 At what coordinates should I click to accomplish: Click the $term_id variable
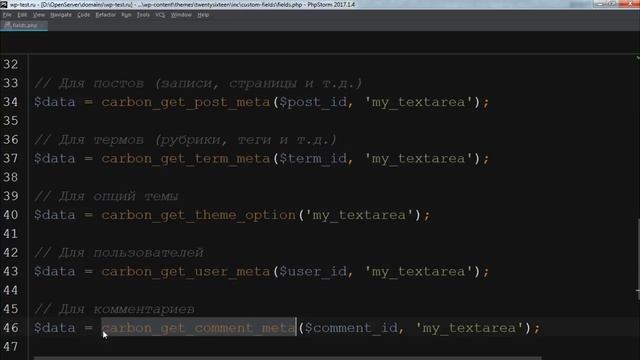pyautogui.click(x=313, y=158)
